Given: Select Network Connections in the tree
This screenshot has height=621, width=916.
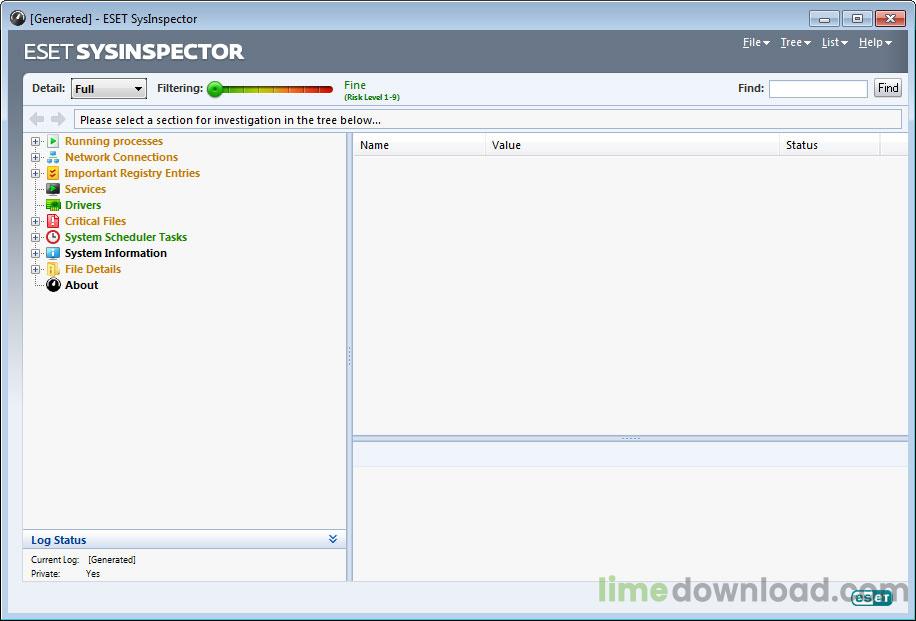Looking at the screenshot, I should point(122,157).
